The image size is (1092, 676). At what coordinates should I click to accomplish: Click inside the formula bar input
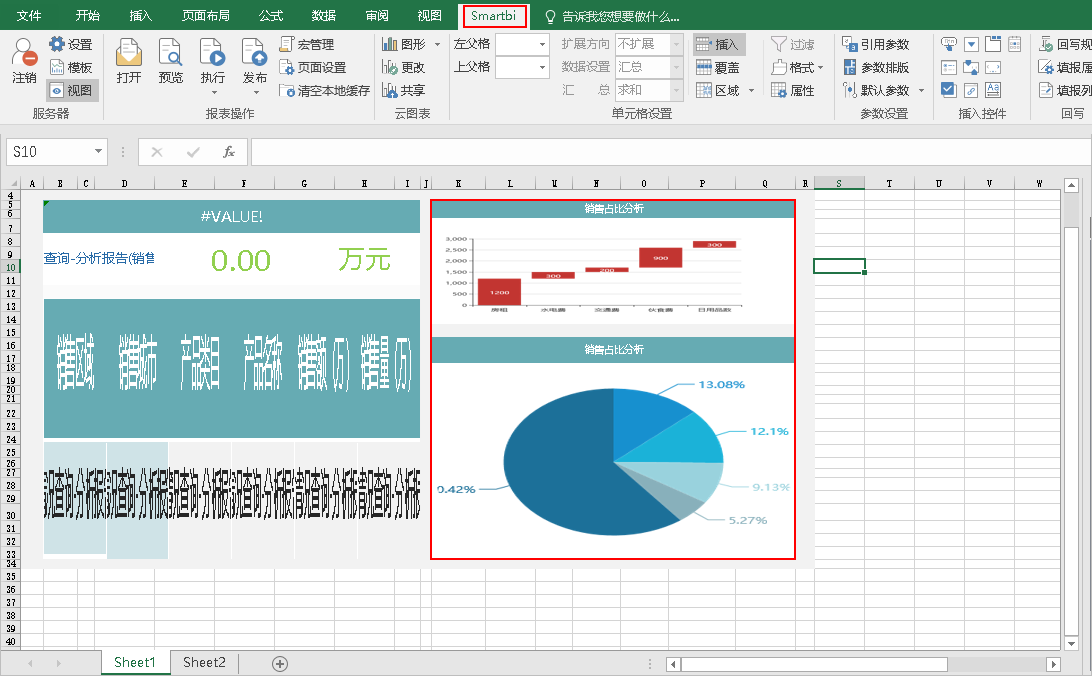[x=671, y=152]
